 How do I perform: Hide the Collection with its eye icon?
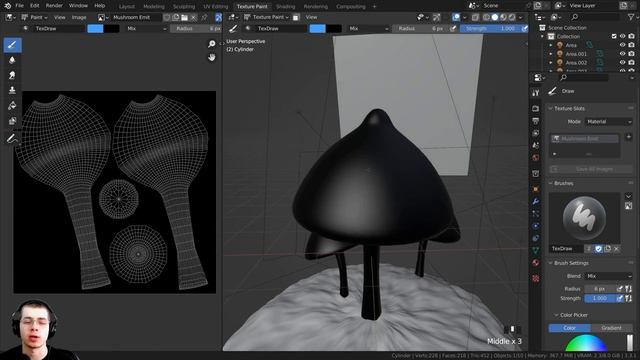[622, 36]
